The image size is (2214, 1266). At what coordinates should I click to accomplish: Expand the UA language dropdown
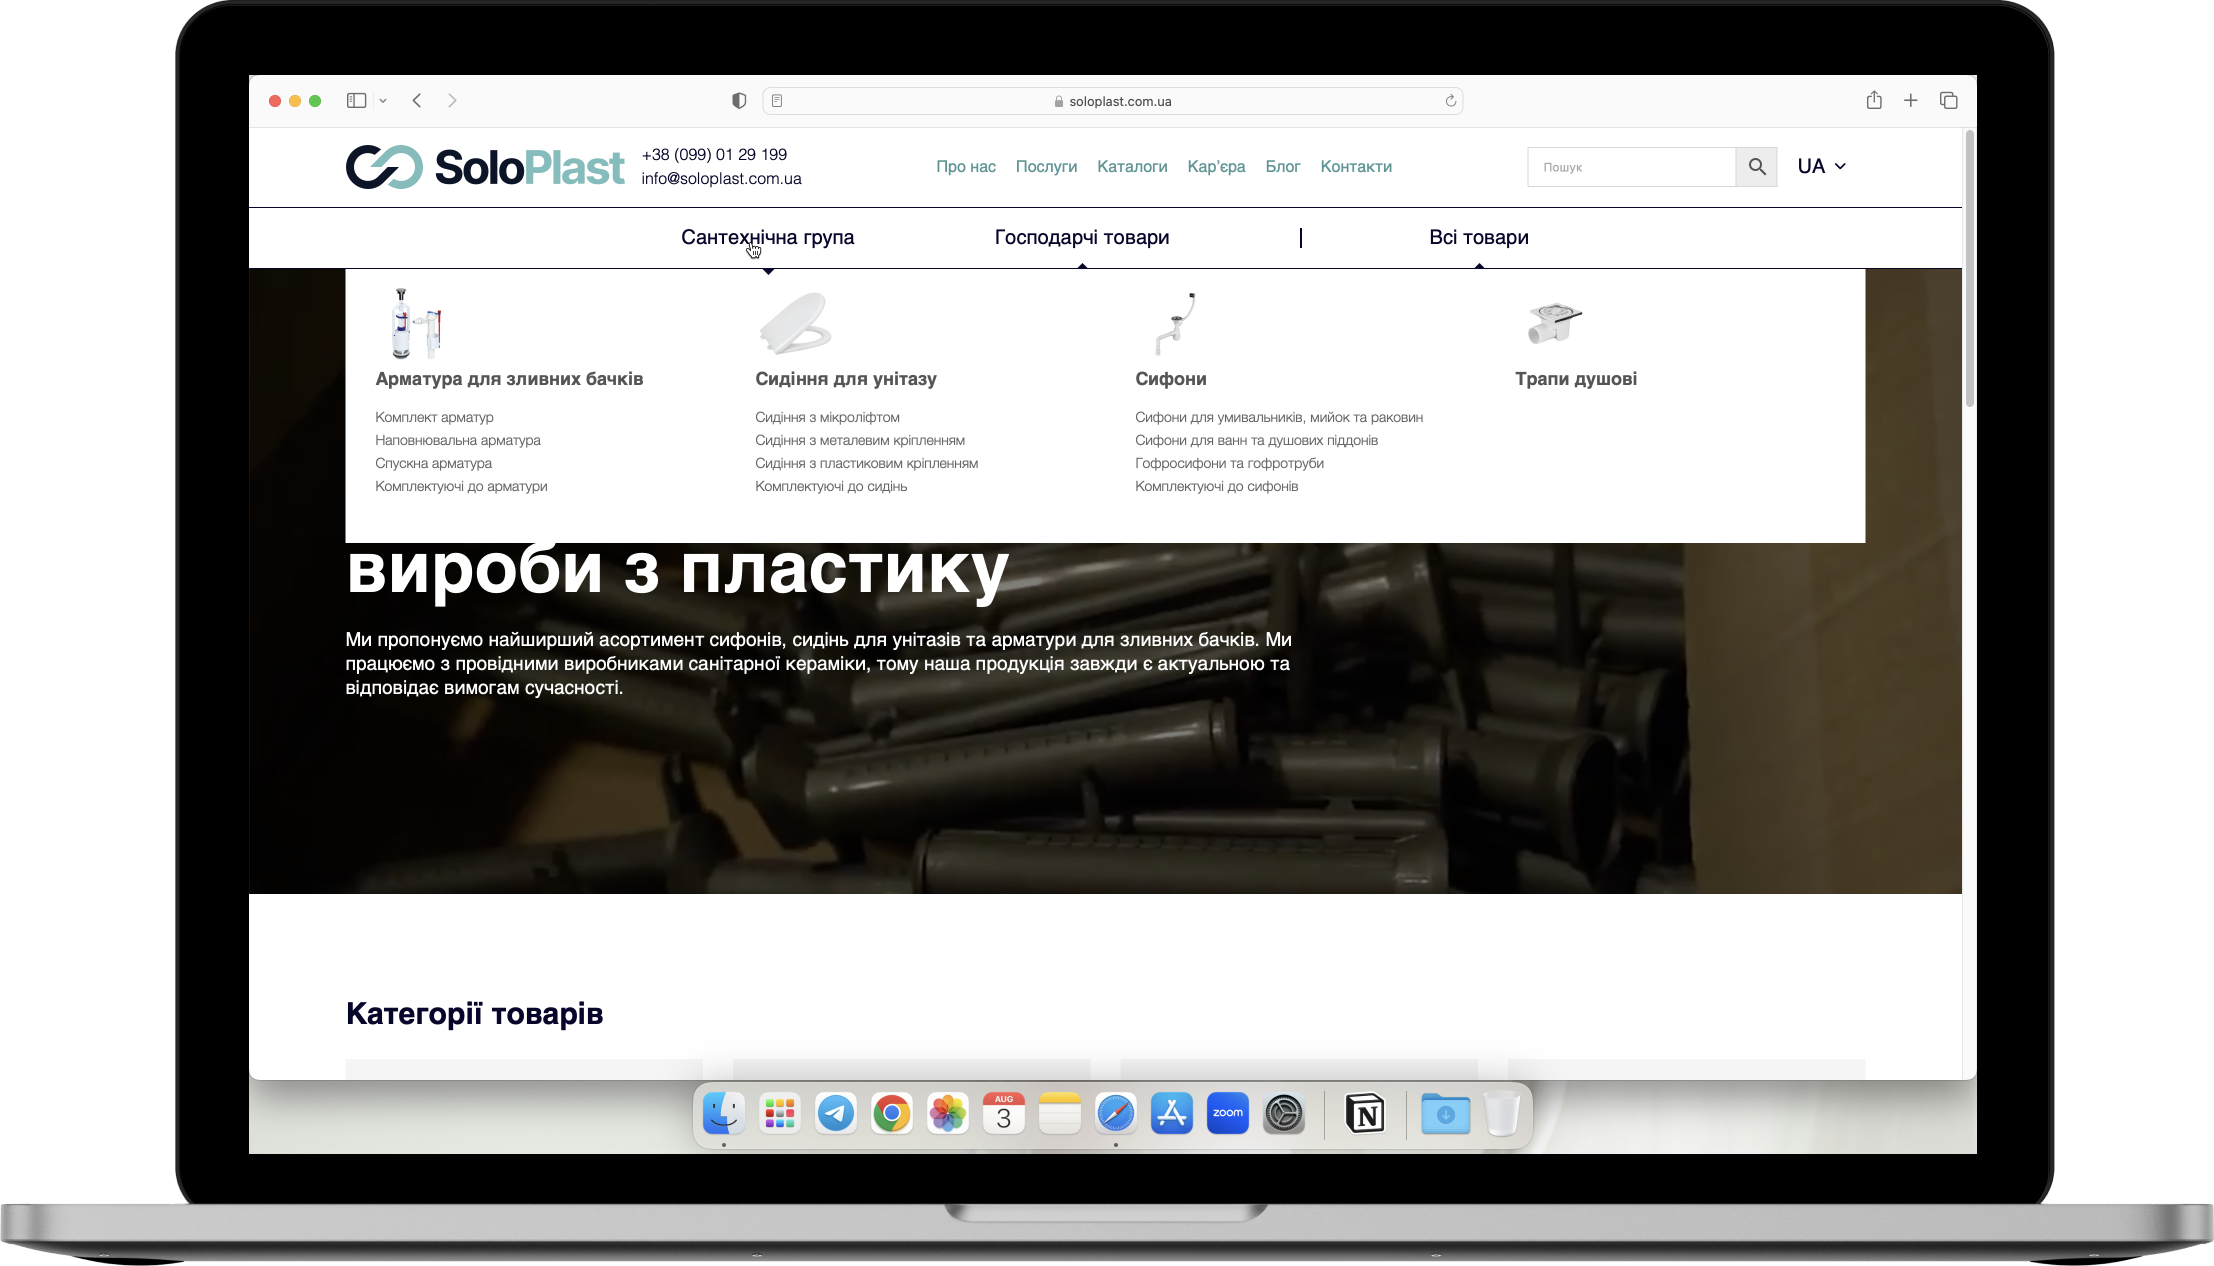click(1821, 166)
